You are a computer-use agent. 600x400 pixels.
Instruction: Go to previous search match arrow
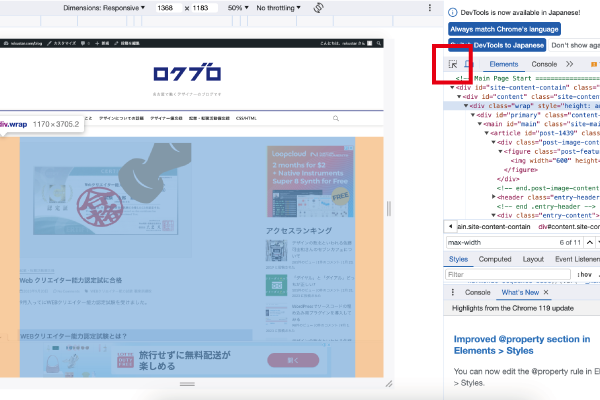point(590,242)
